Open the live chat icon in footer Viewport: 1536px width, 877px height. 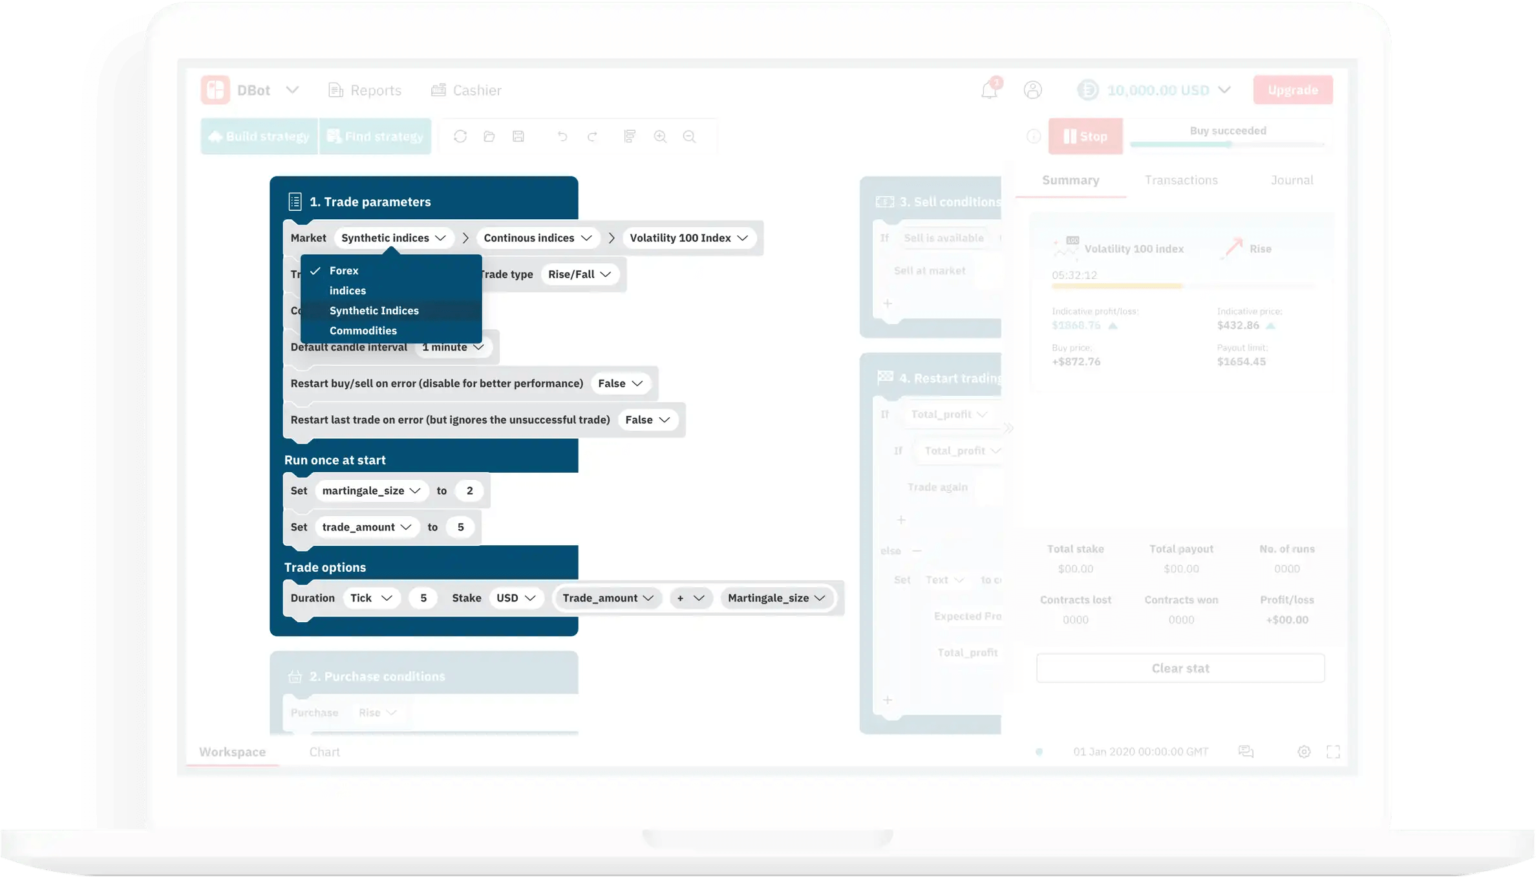1246,752
